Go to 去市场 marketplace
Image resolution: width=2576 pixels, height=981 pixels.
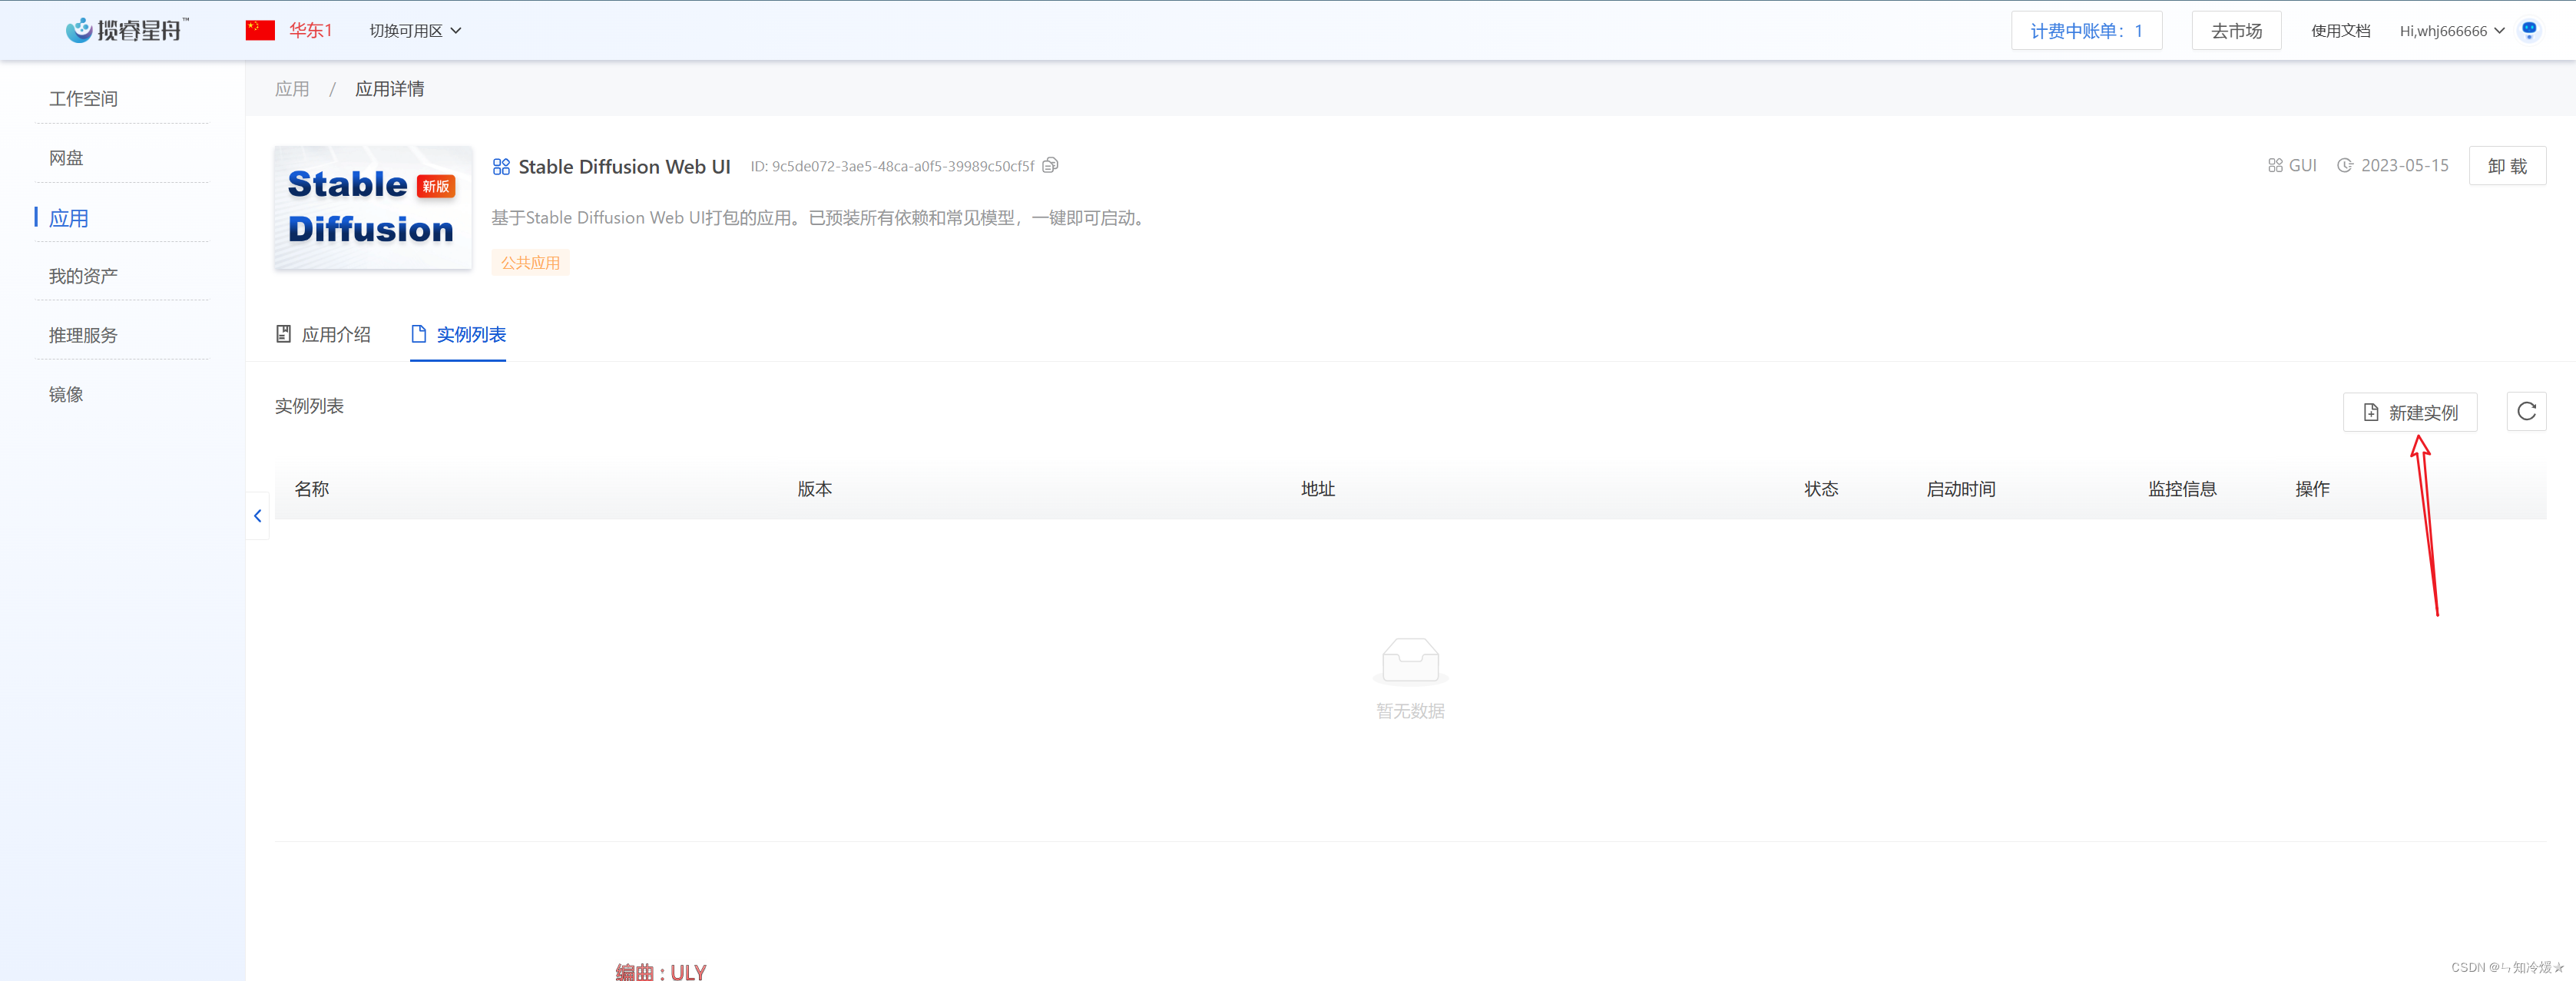click(2236, 31)
